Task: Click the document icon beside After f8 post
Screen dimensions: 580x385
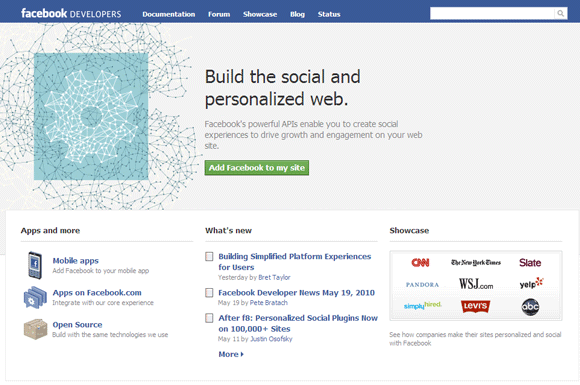Action: click(209, 318)
